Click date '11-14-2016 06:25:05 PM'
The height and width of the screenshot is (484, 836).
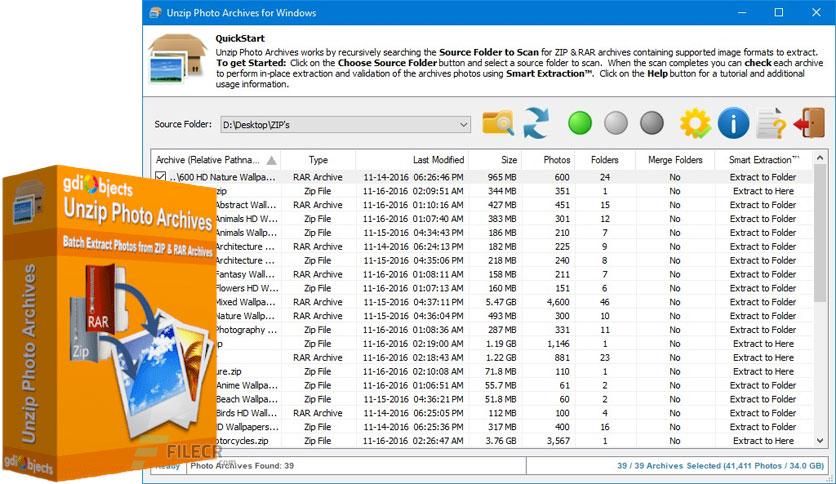pyautogui.click(x=413, y=413)
